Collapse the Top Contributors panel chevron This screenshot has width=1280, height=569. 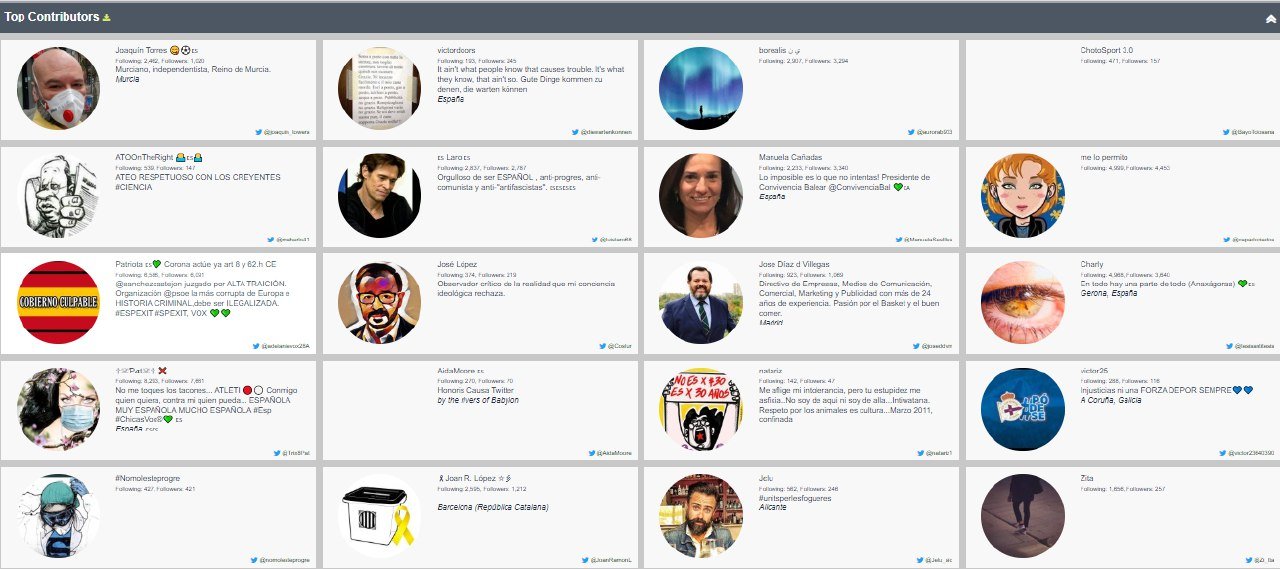(x=1270, y=18)
